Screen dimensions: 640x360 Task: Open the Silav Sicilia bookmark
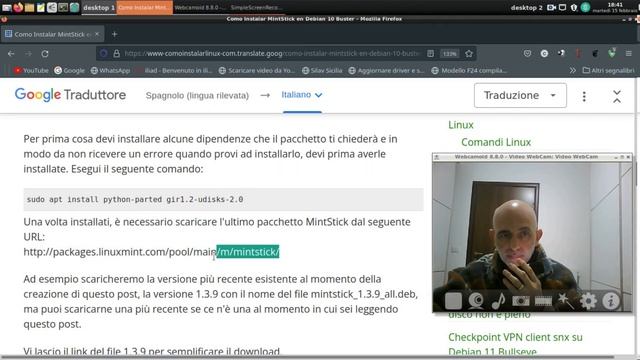coord(322,70)
